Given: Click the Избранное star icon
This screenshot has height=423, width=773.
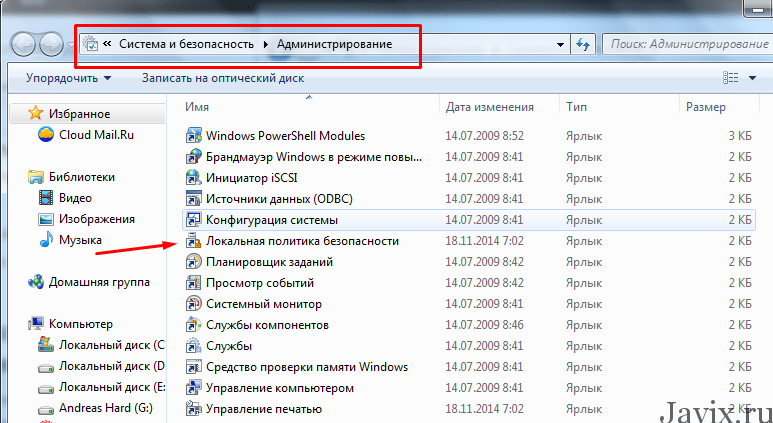Looking at the screenshot, I should (35, 113).
